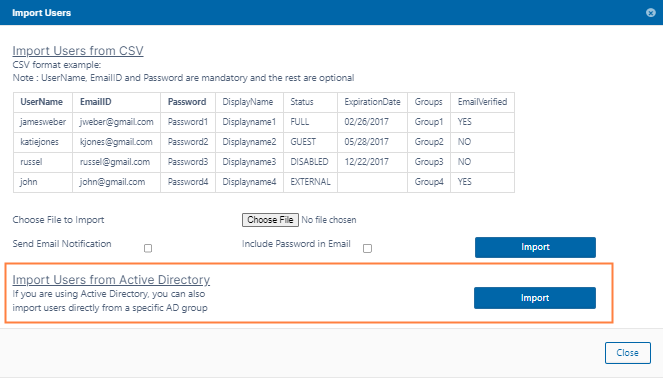Tick Include Password in Email checkbox
The width and height of the screenshot is (663, 378).
[367, 248]
